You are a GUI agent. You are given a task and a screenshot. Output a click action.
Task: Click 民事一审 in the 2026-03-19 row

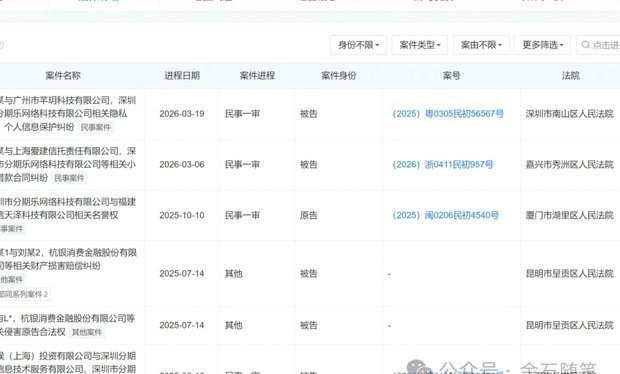pyautogui.click(x=242, y=114)
